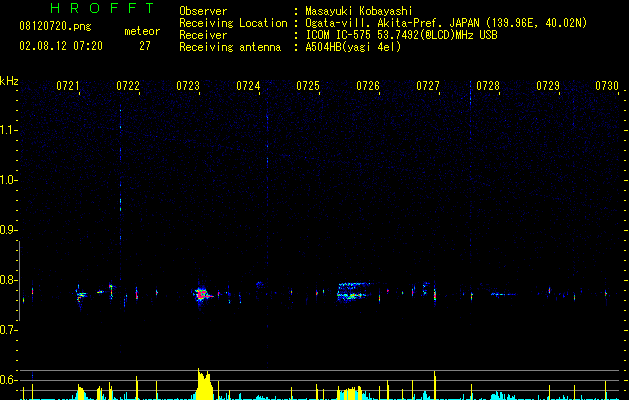The image size is (629, 400).
Task: Click the antenna value A504HB(yagi 4el)
Action: [353, 47]
